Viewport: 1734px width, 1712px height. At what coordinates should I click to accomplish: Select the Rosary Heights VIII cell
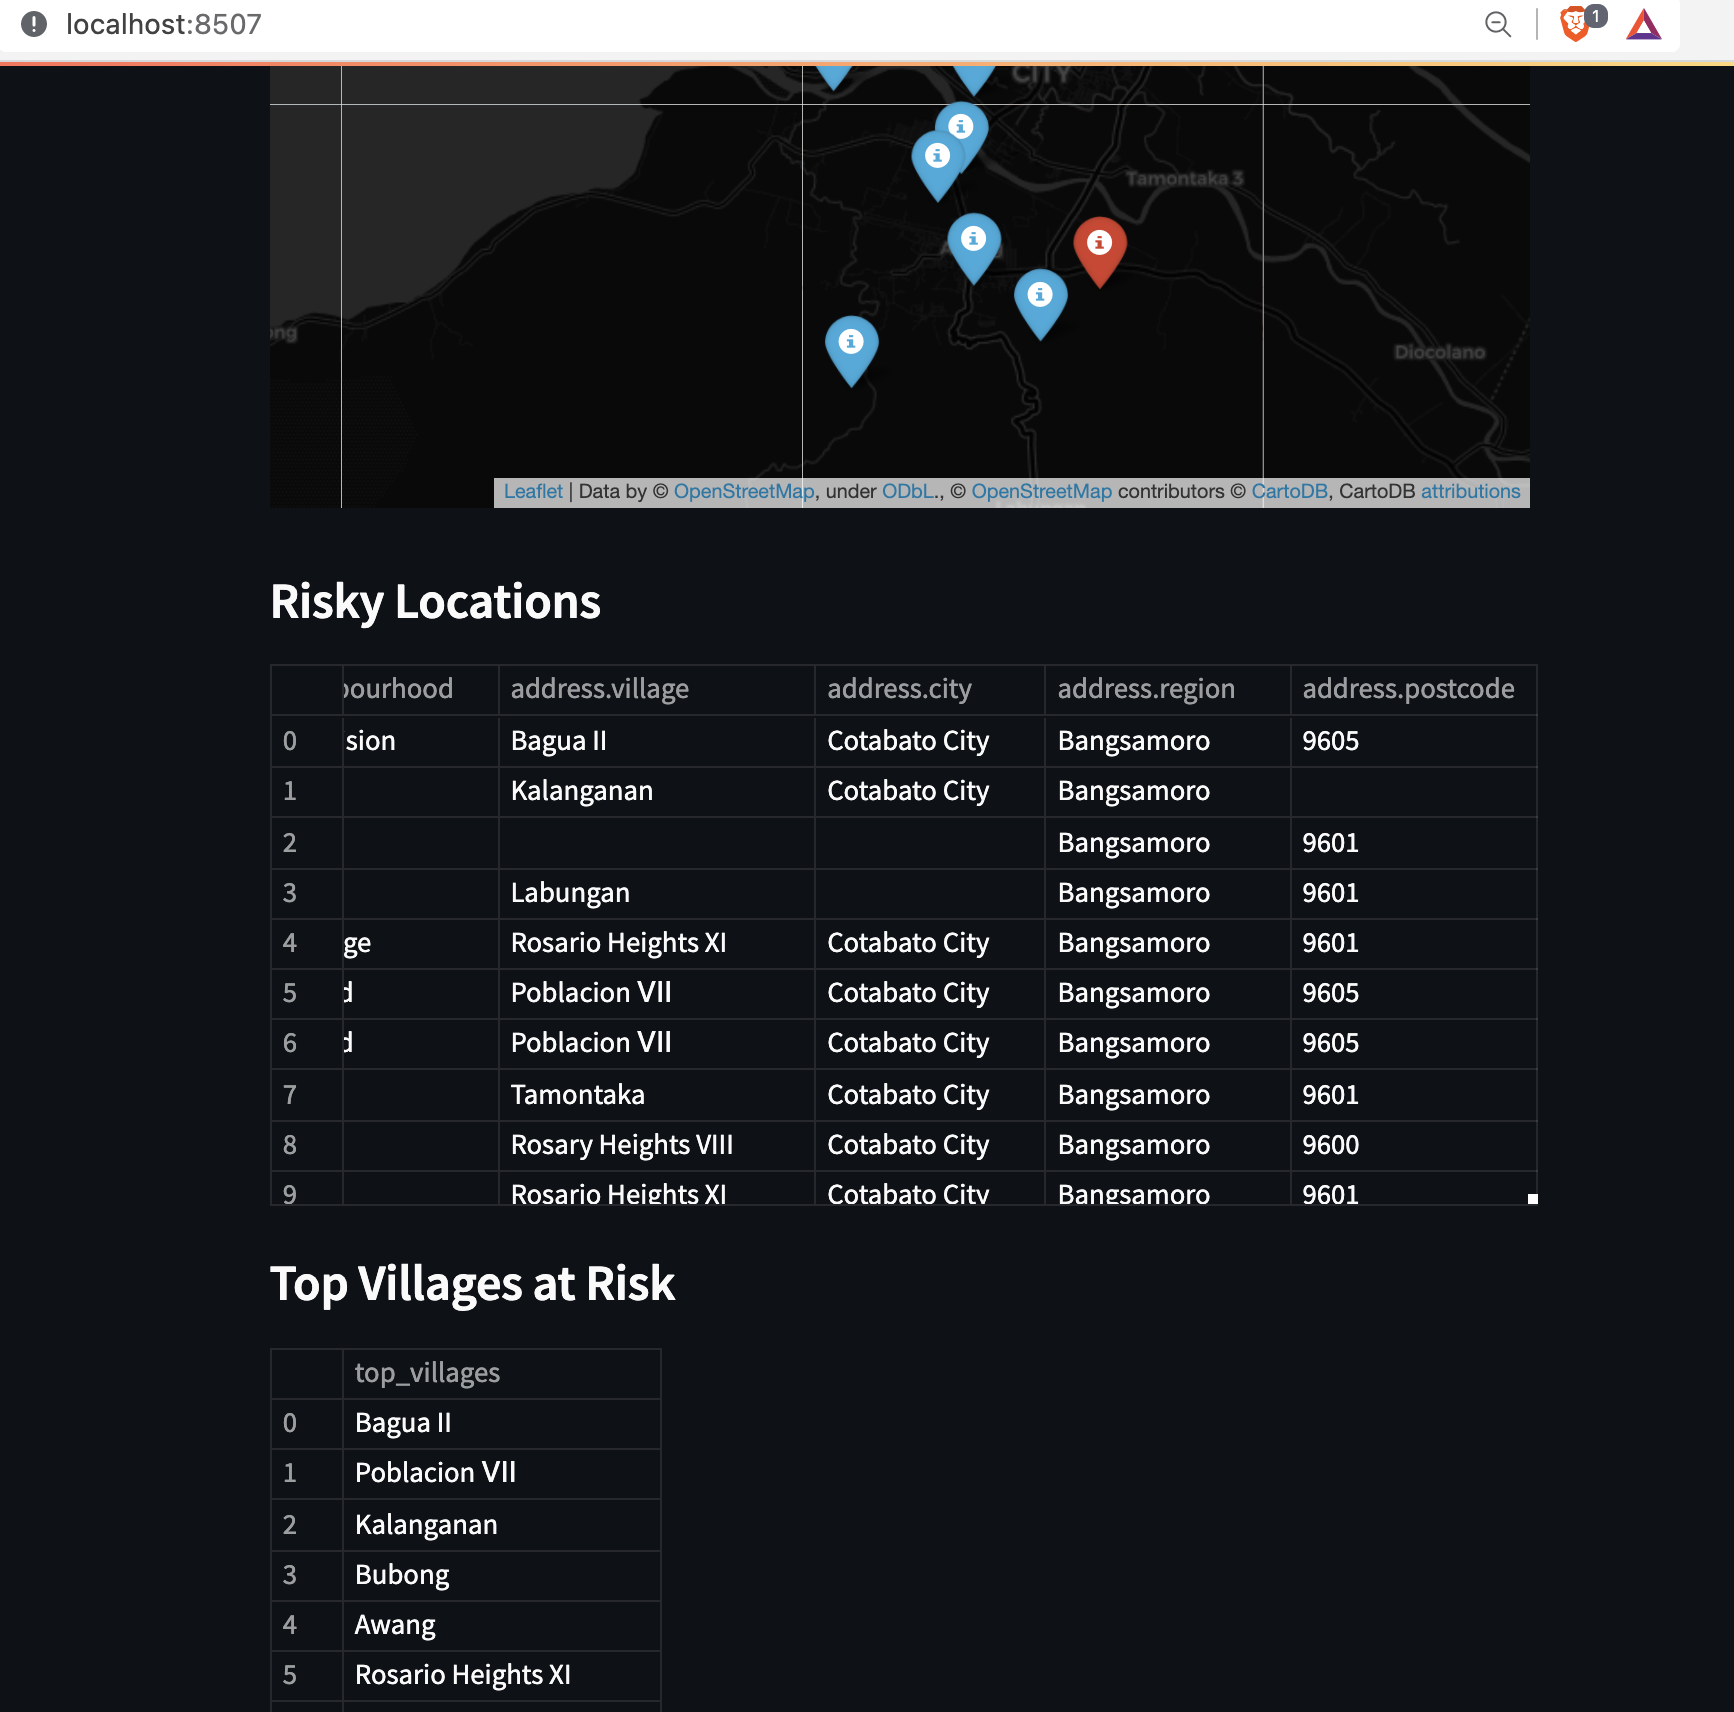coord(657,1146)
